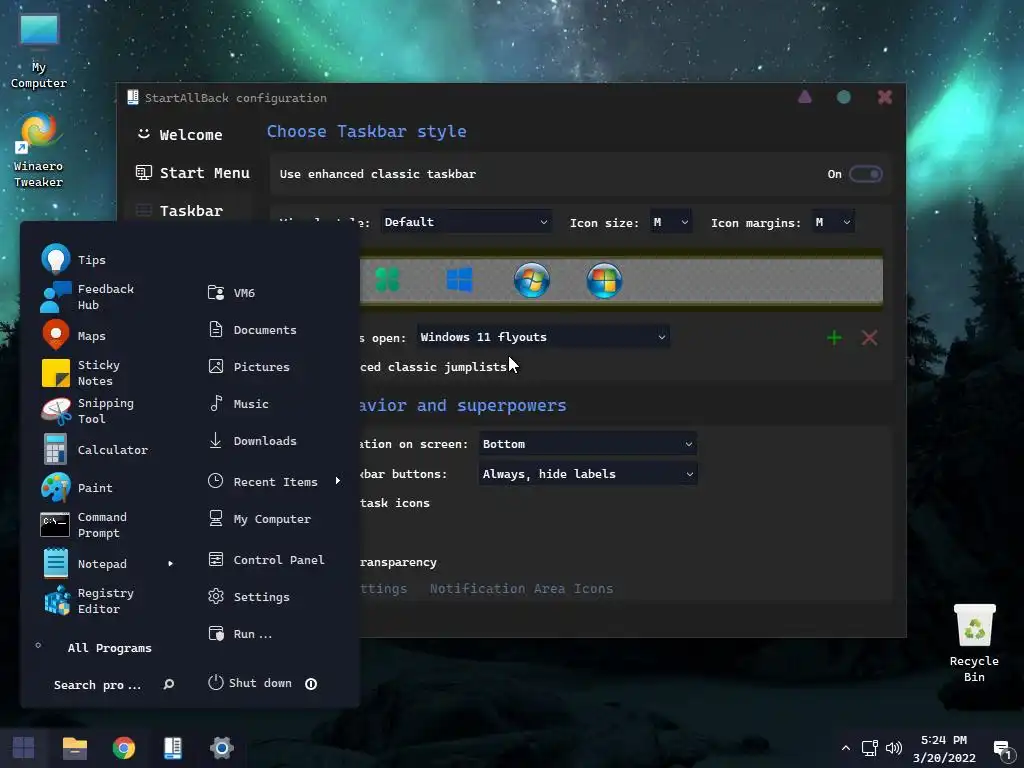
Task: Select the Windows 10 flat logo start button
Action: 459,280
